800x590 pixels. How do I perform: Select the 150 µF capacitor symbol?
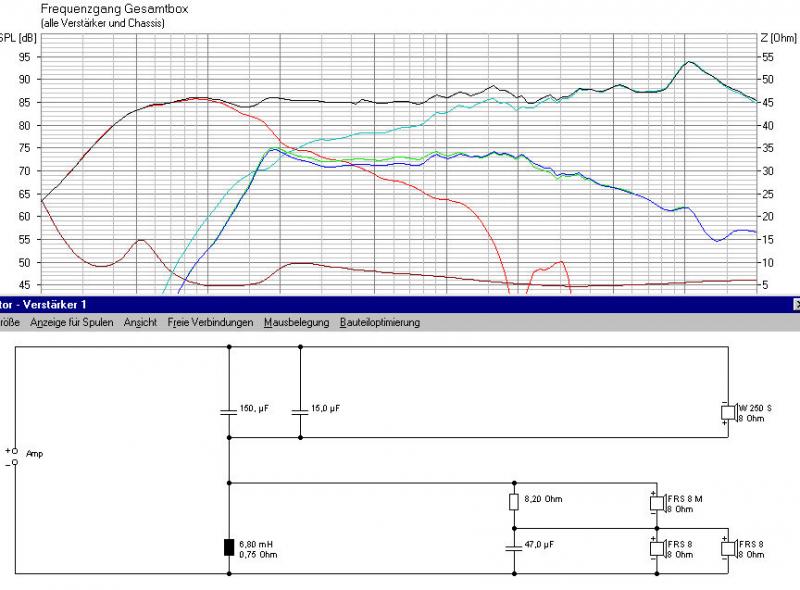pyautogui.click(x=229, y=412)
